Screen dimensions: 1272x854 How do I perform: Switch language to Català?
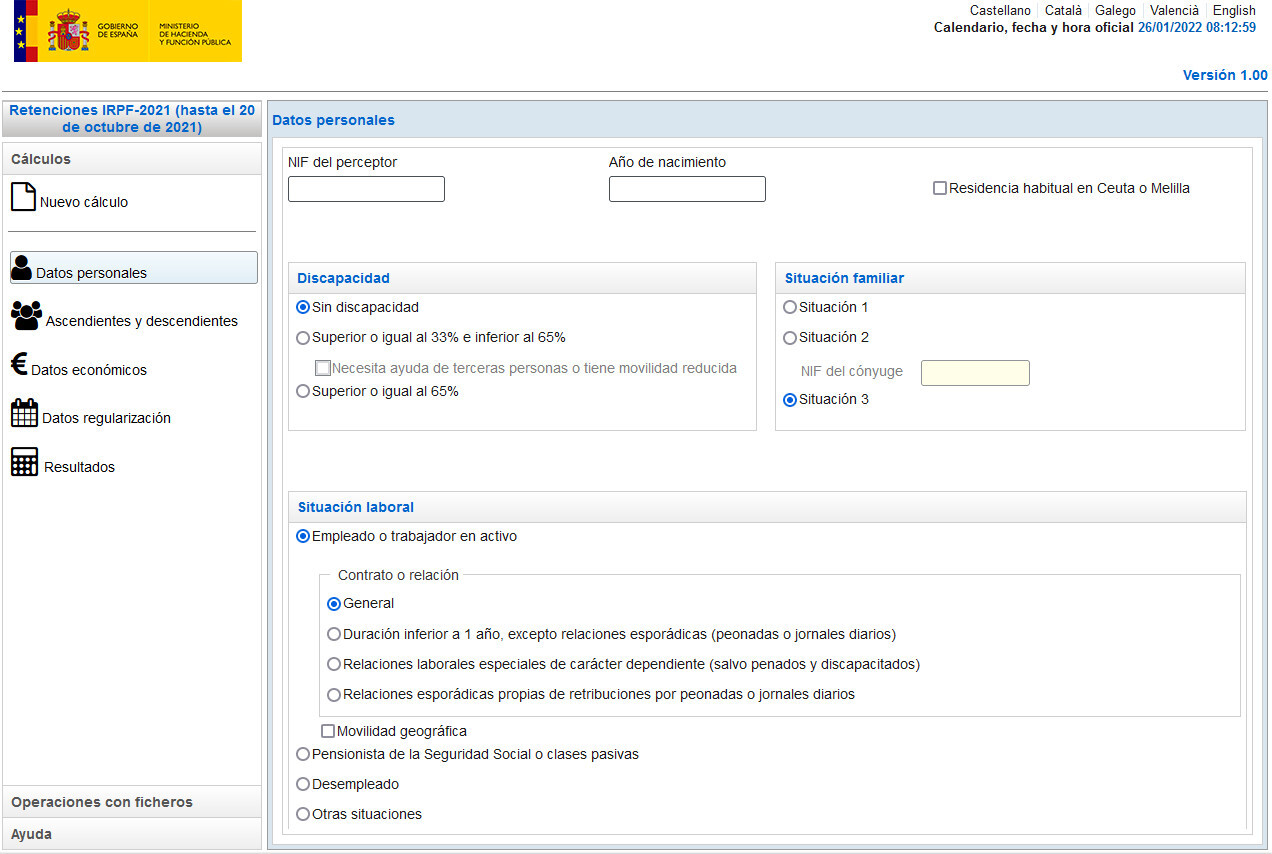1063,10
